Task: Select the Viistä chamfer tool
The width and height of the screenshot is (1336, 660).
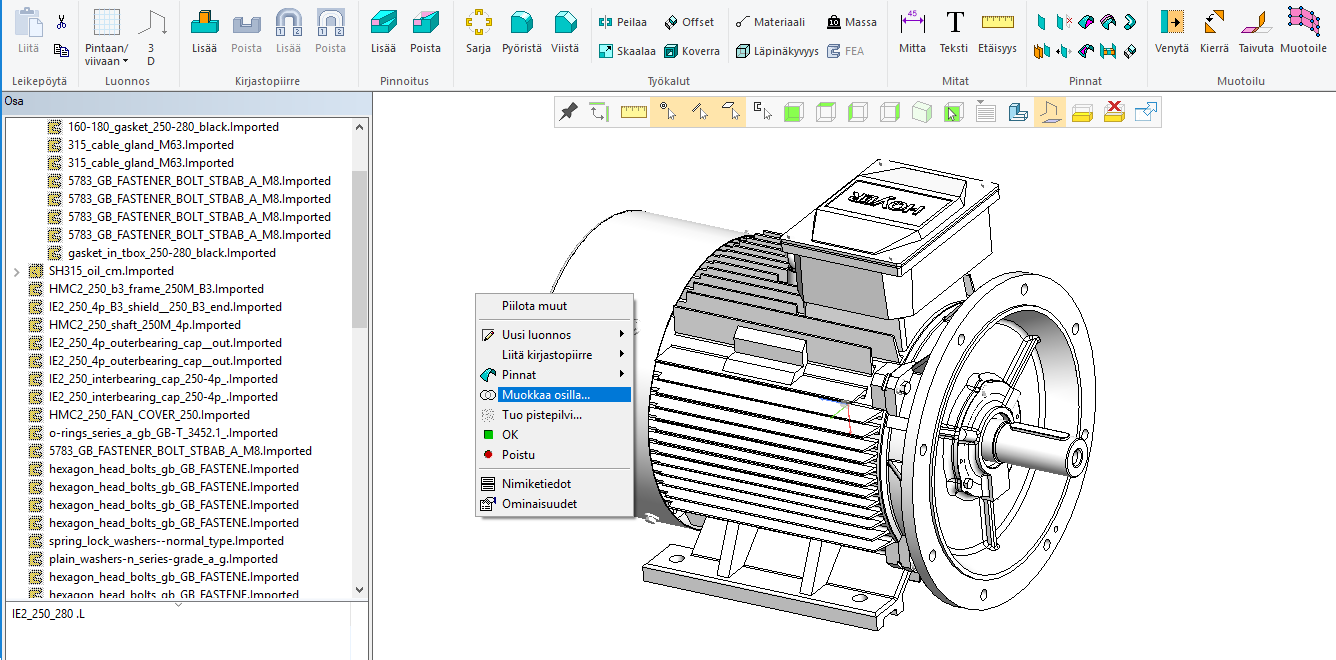Action: 565,31
